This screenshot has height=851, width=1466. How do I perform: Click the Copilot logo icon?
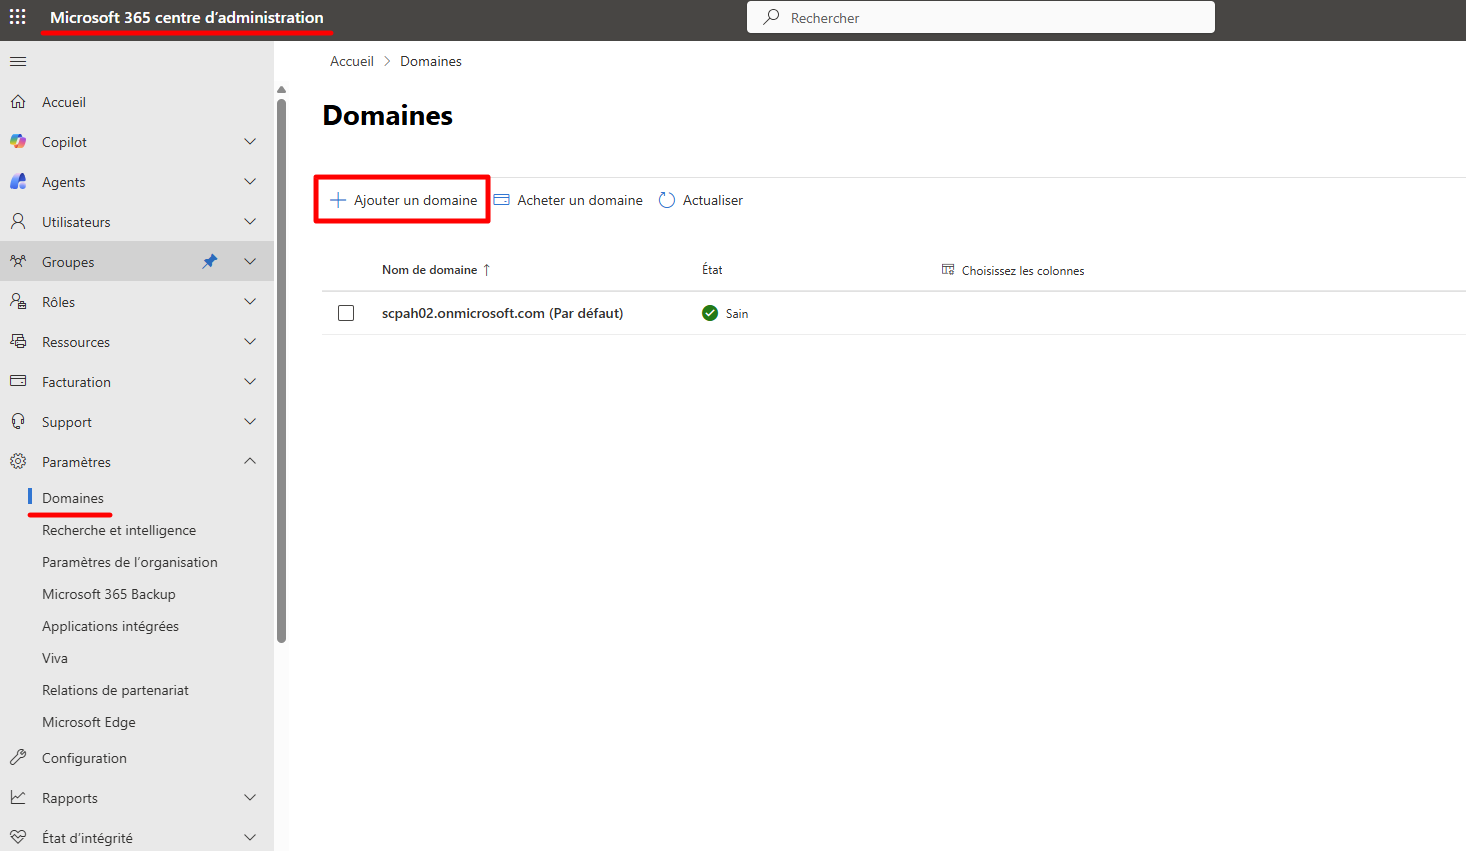(18, 142)
